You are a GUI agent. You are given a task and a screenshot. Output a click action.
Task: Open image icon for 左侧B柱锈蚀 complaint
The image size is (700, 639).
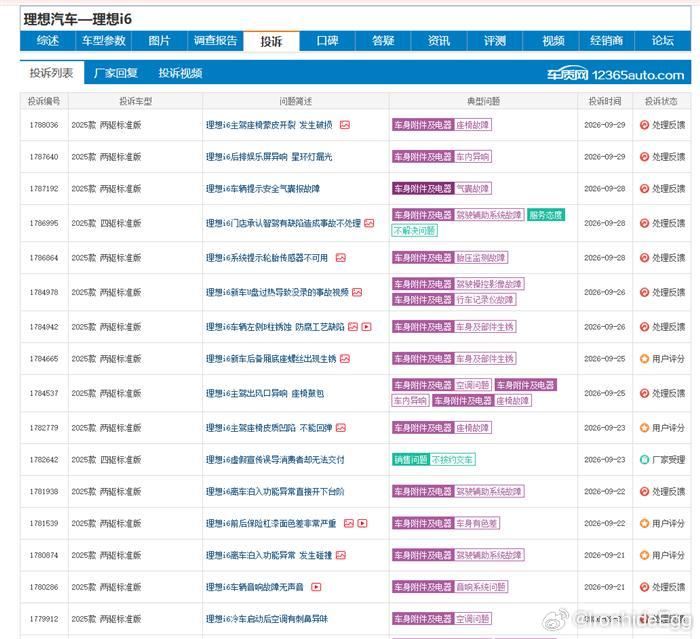pyautogui.click(x=353, y=327)
